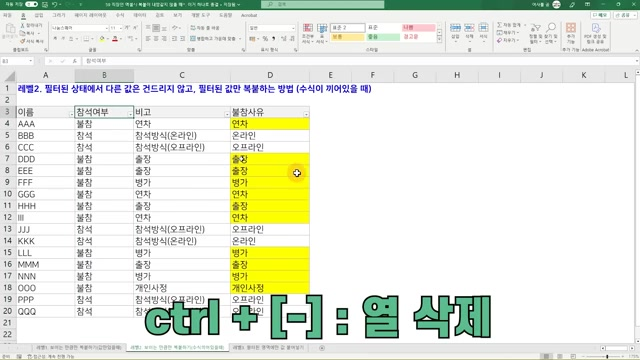
Task: Click the Save icon in quick access toolbar
Action: tap(45, 4)
